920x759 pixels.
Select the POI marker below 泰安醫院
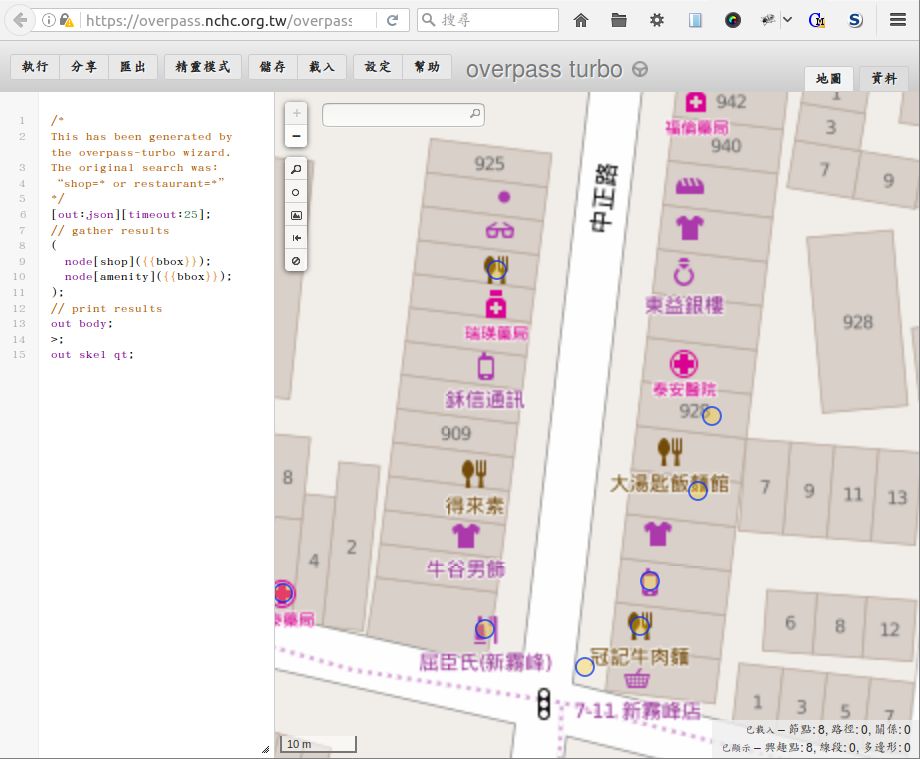[x=712, y=416]
